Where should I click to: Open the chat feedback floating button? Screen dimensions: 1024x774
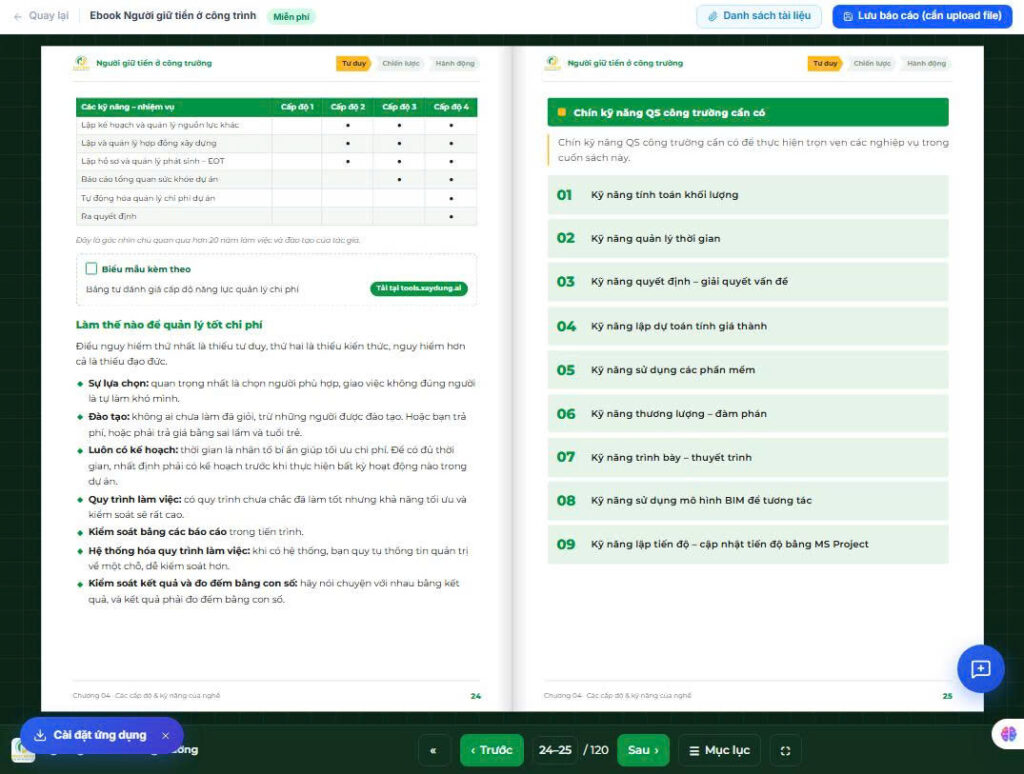[x=980, y=668]
